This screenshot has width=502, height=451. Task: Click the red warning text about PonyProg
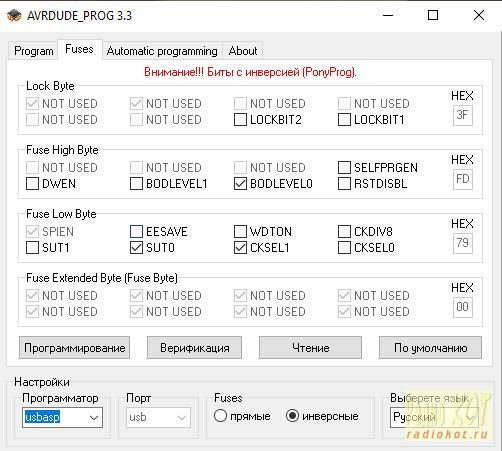tap(250, 72)
